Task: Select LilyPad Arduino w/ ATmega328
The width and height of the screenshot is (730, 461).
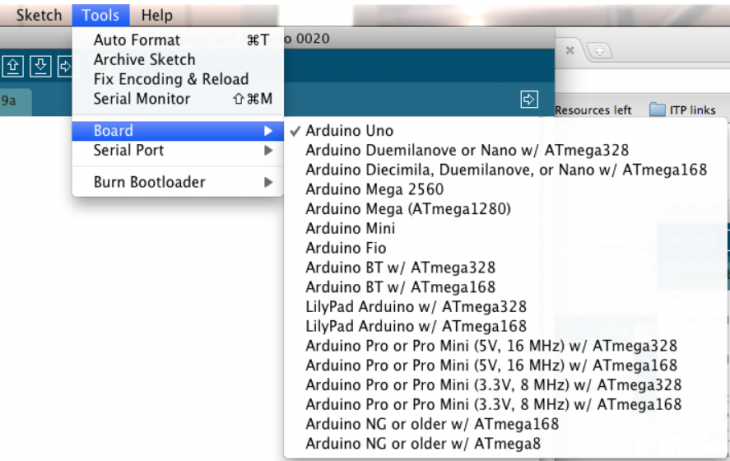Action: tap(415, 307)
